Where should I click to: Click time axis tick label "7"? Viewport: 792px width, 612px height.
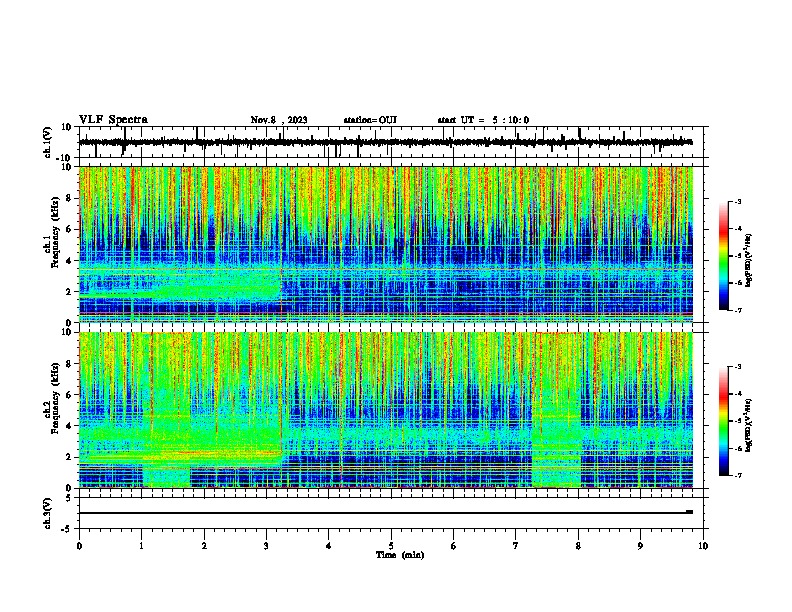pyautogui.click(x=516, y=546)
